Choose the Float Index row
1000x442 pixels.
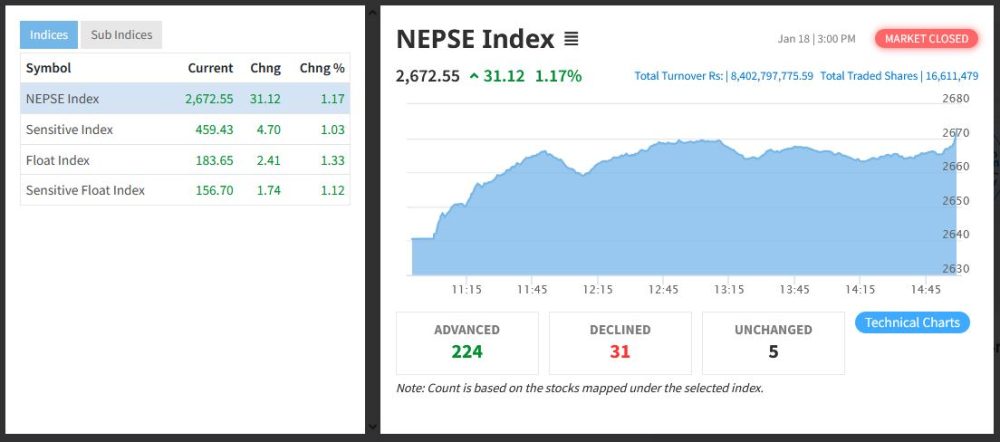point(185,160)
